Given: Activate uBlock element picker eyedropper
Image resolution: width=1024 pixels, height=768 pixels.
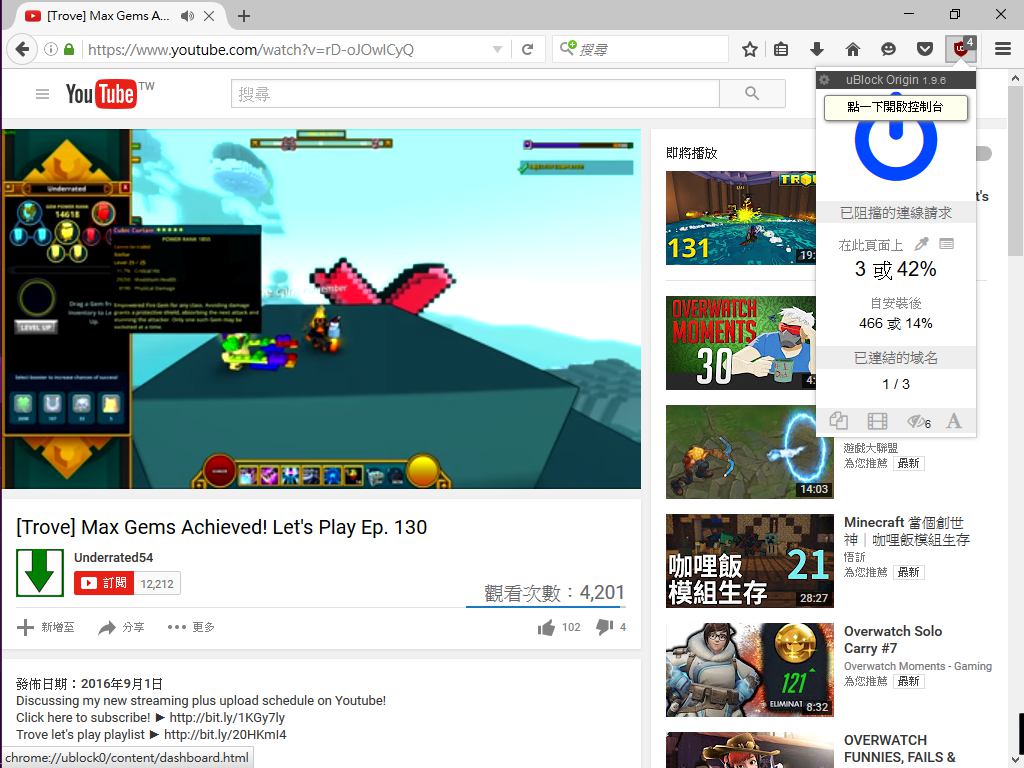Looking at the screenshot, I should [x=922, y=244].
